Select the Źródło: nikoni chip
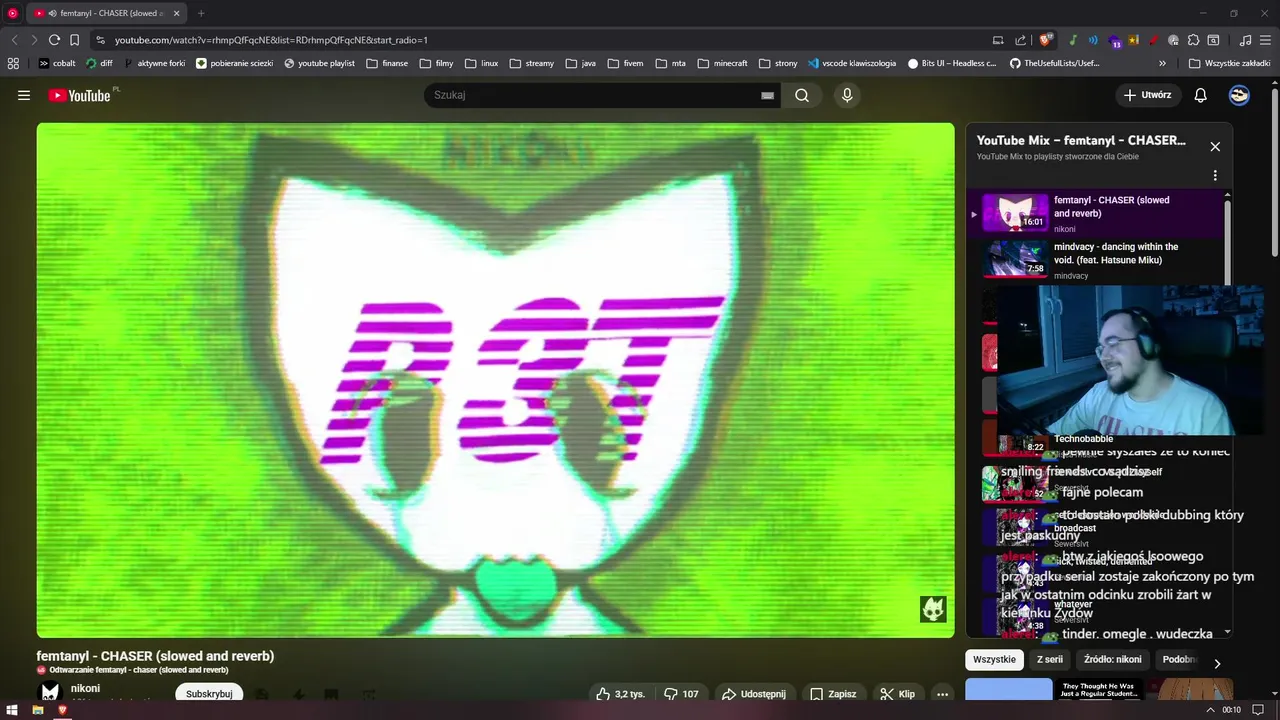Image resolution: width=1280 pixels, height=720 pixels. coord(1112,660)
